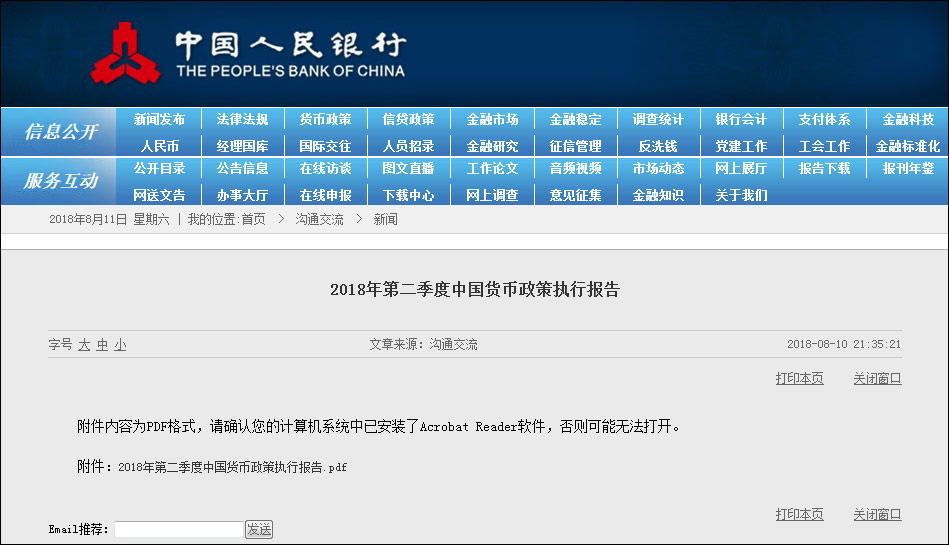Click 首页 in the breadcrumb

pyautogui.click(x=253, y=219)
